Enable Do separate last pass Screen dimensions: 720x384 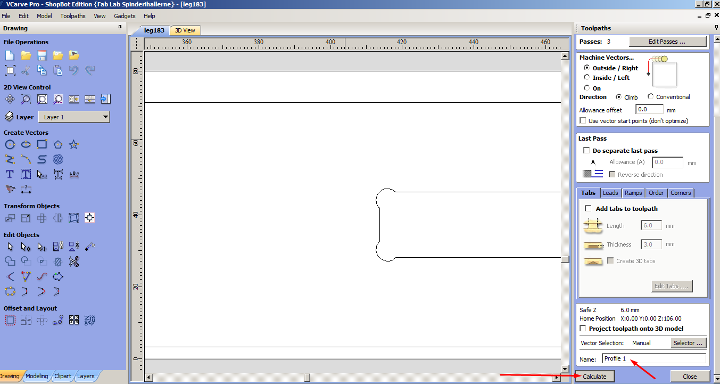[x=586, y=150]
